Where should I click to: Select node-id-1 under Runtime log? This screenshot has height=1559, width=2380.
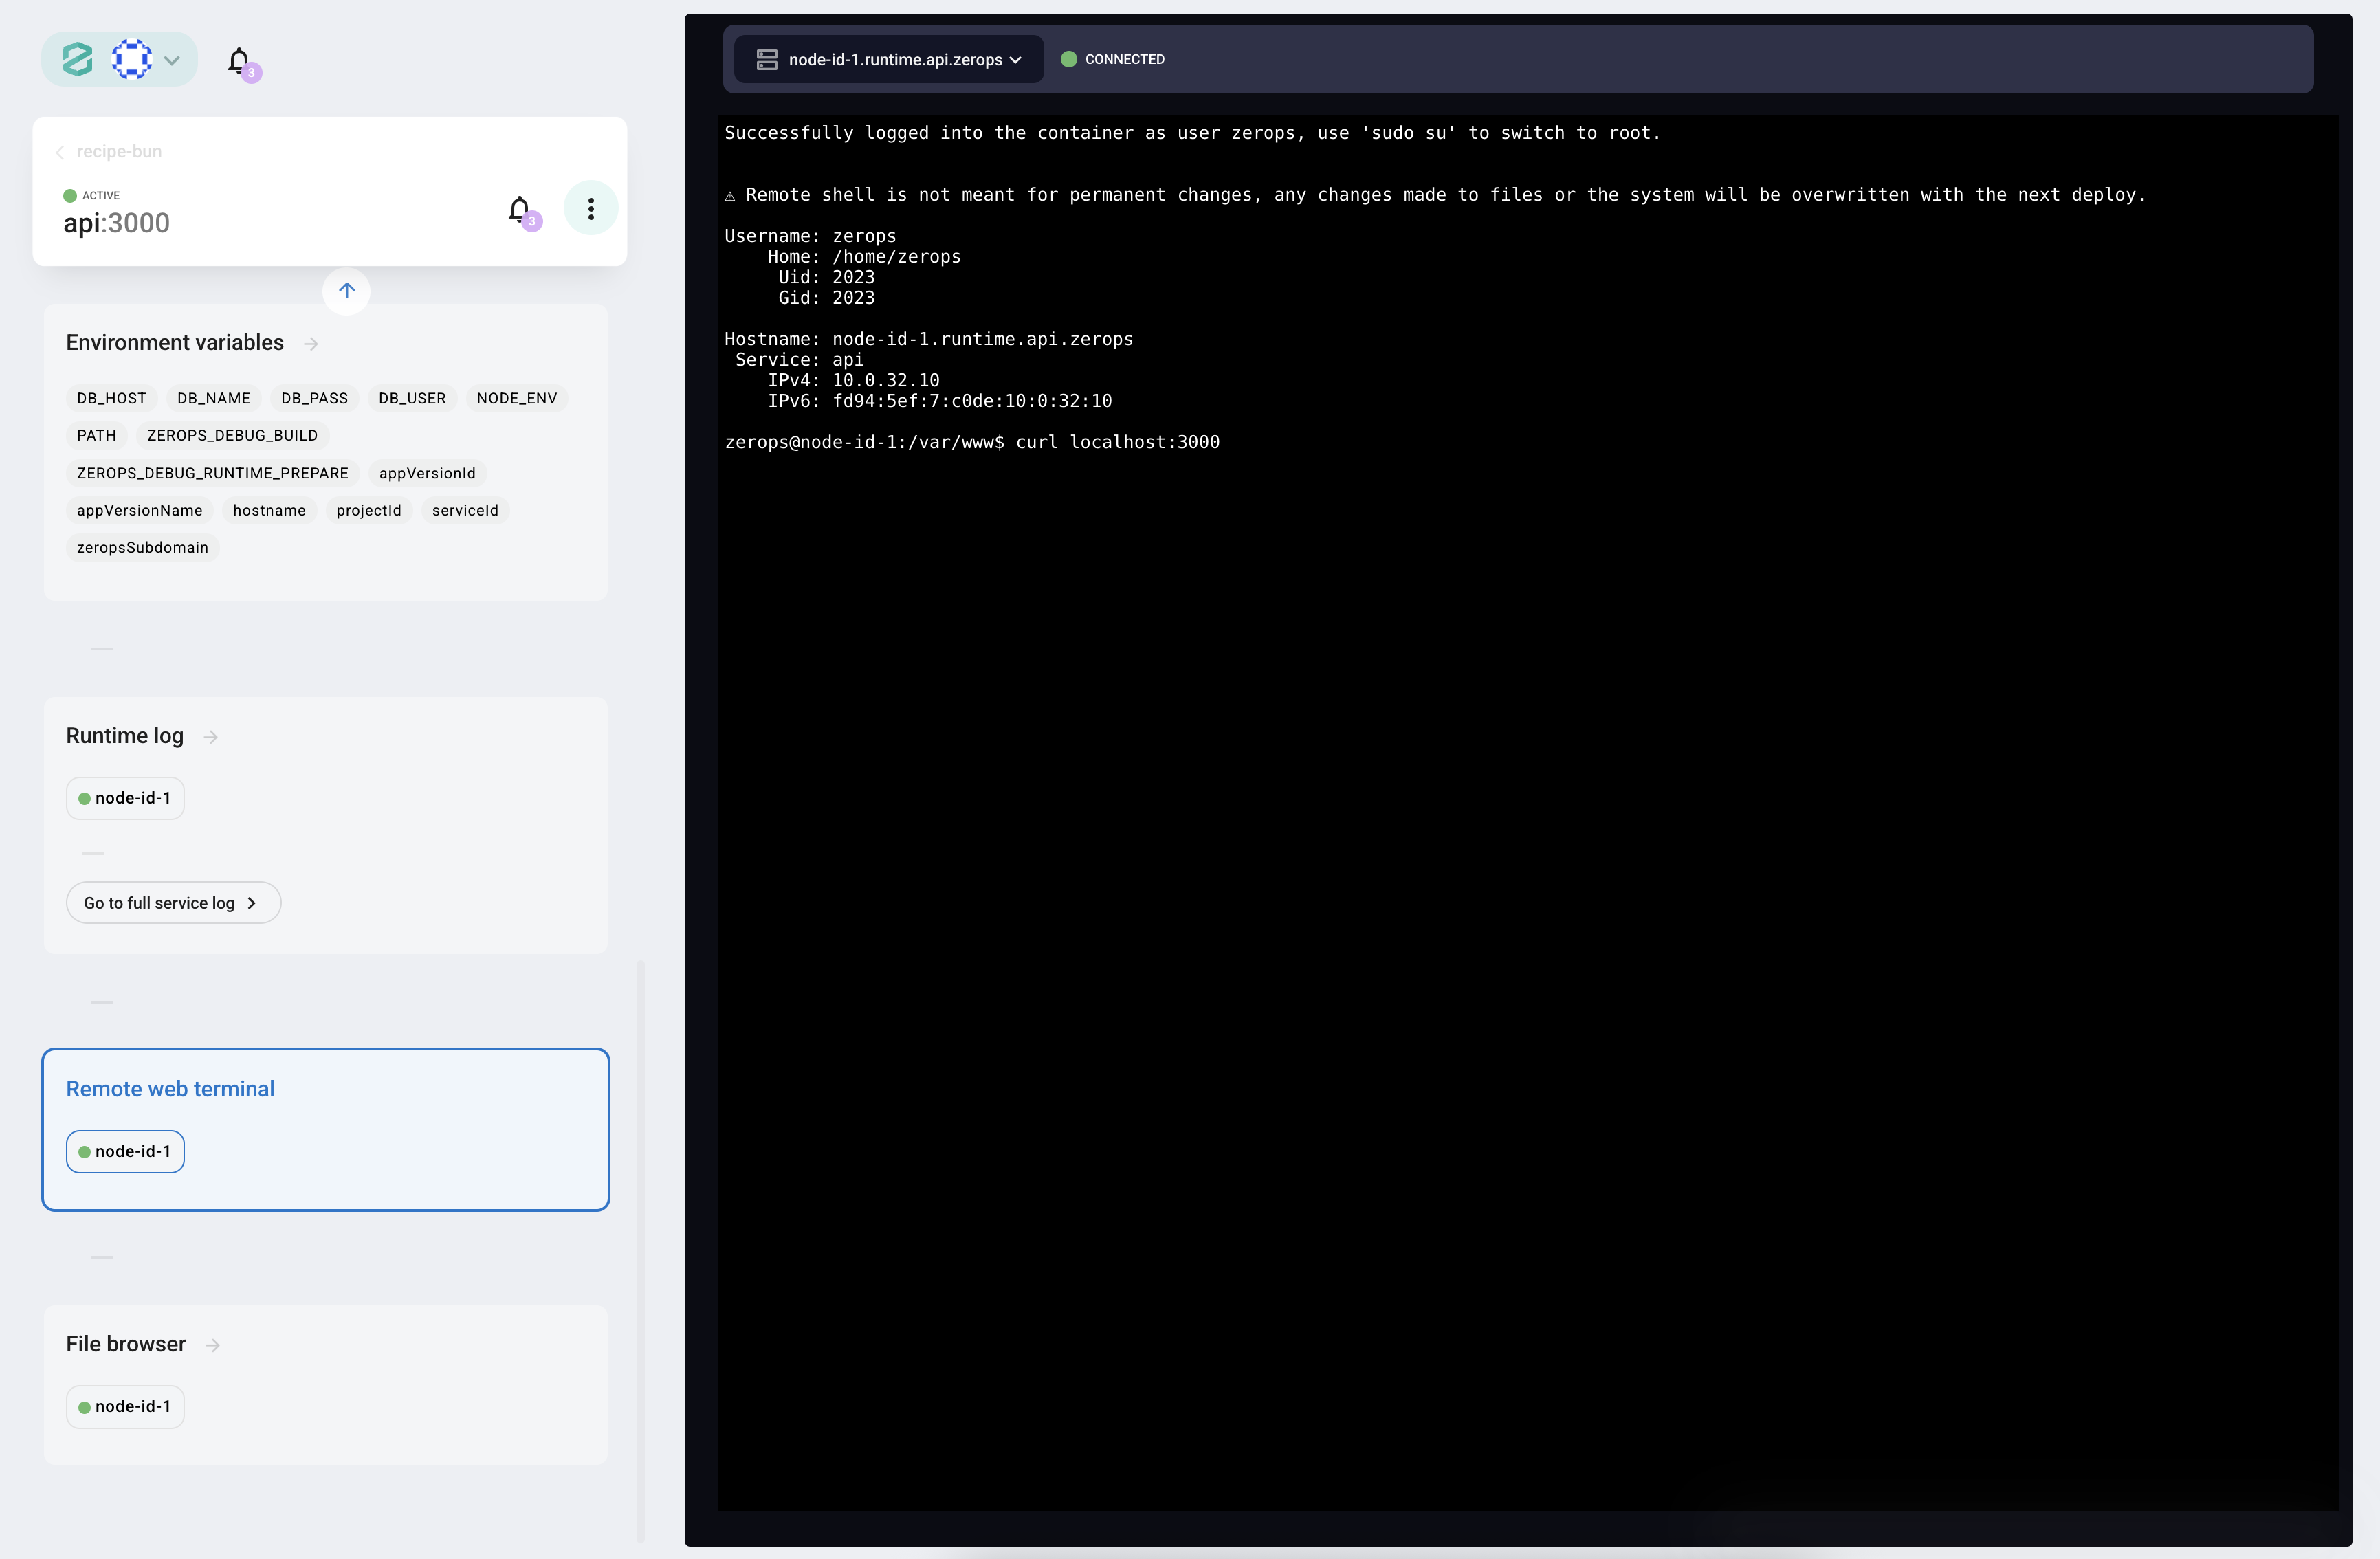[125, 798]
